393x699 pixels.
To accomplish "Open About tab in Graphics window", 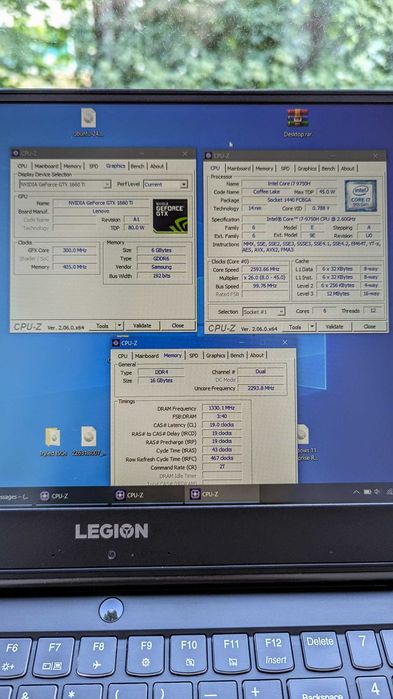I will 157,166.
